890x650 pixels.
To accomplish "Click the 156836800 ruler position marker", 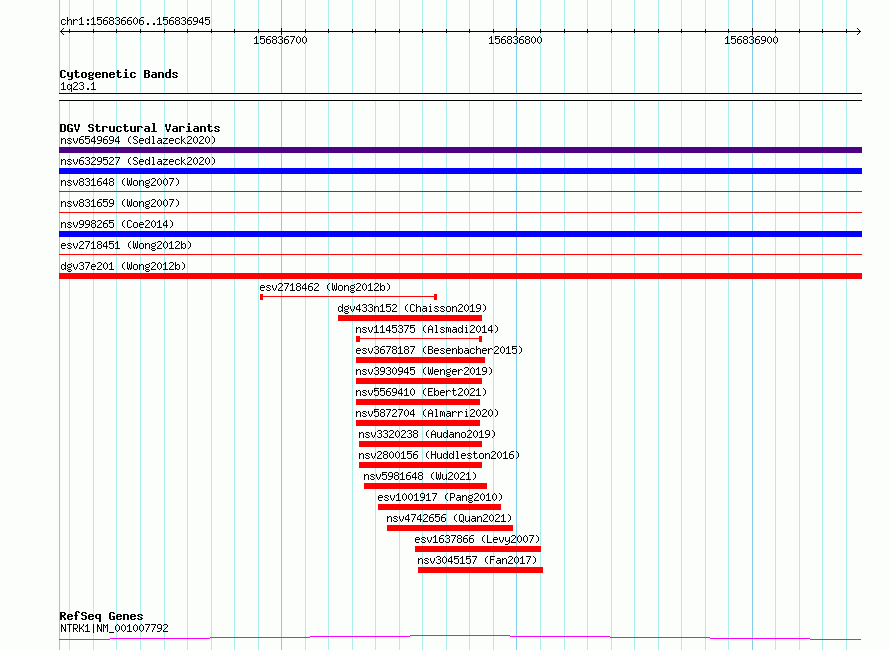I will 515,40.
